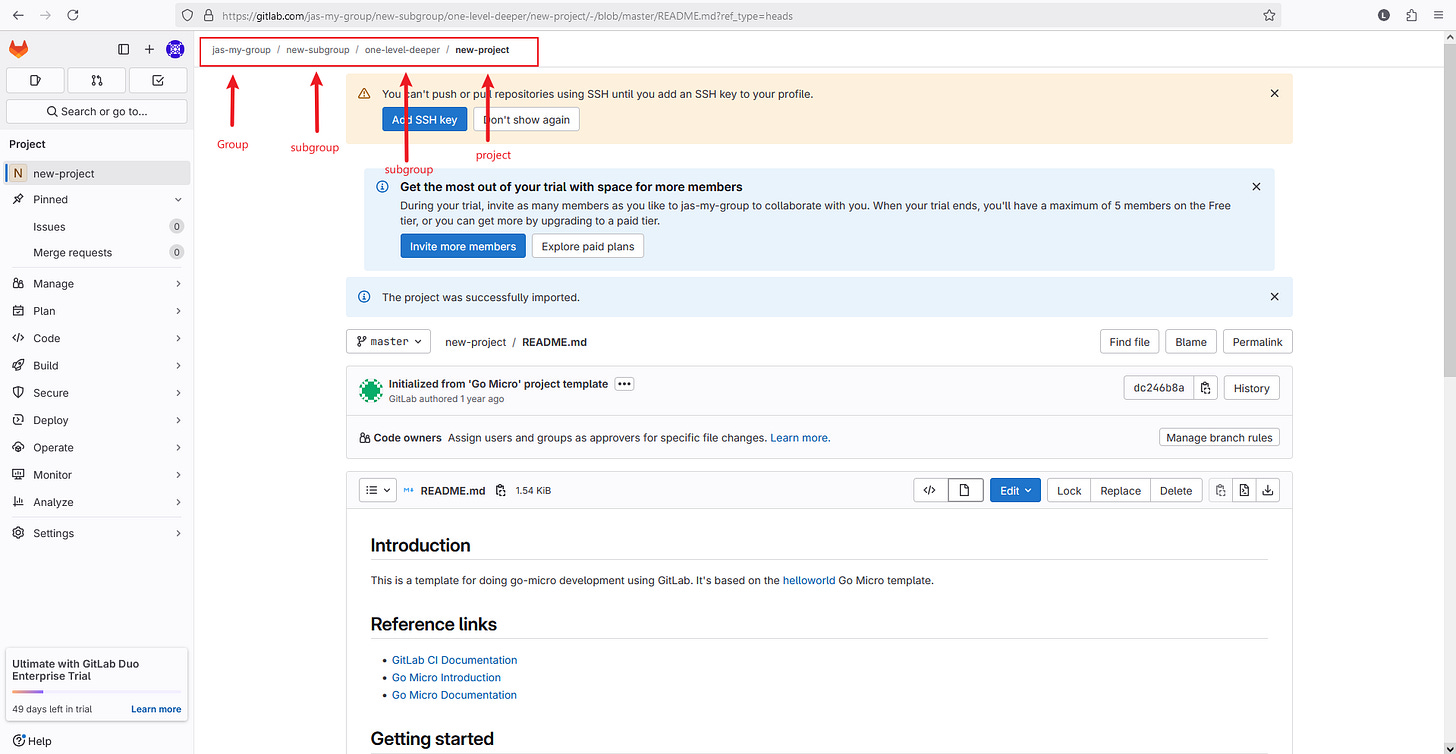This screenshot has width=1456, height=754.
Task: Open jas-my-group breadcrumb link
Action: click(x=241, y=49)
